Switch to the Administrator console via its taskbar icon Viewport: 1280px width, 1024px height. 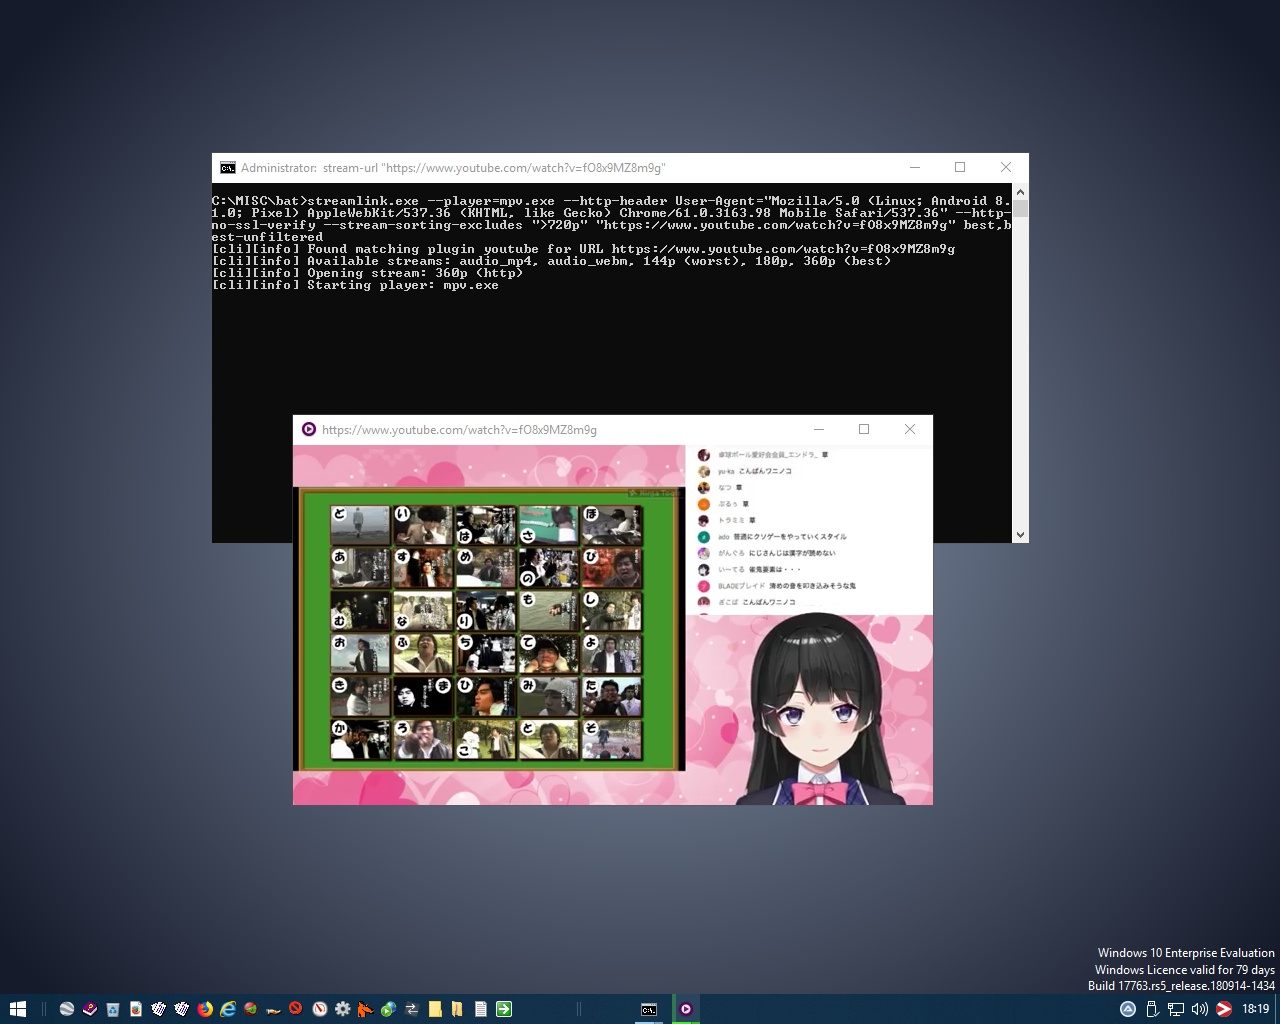(649, 1009)
